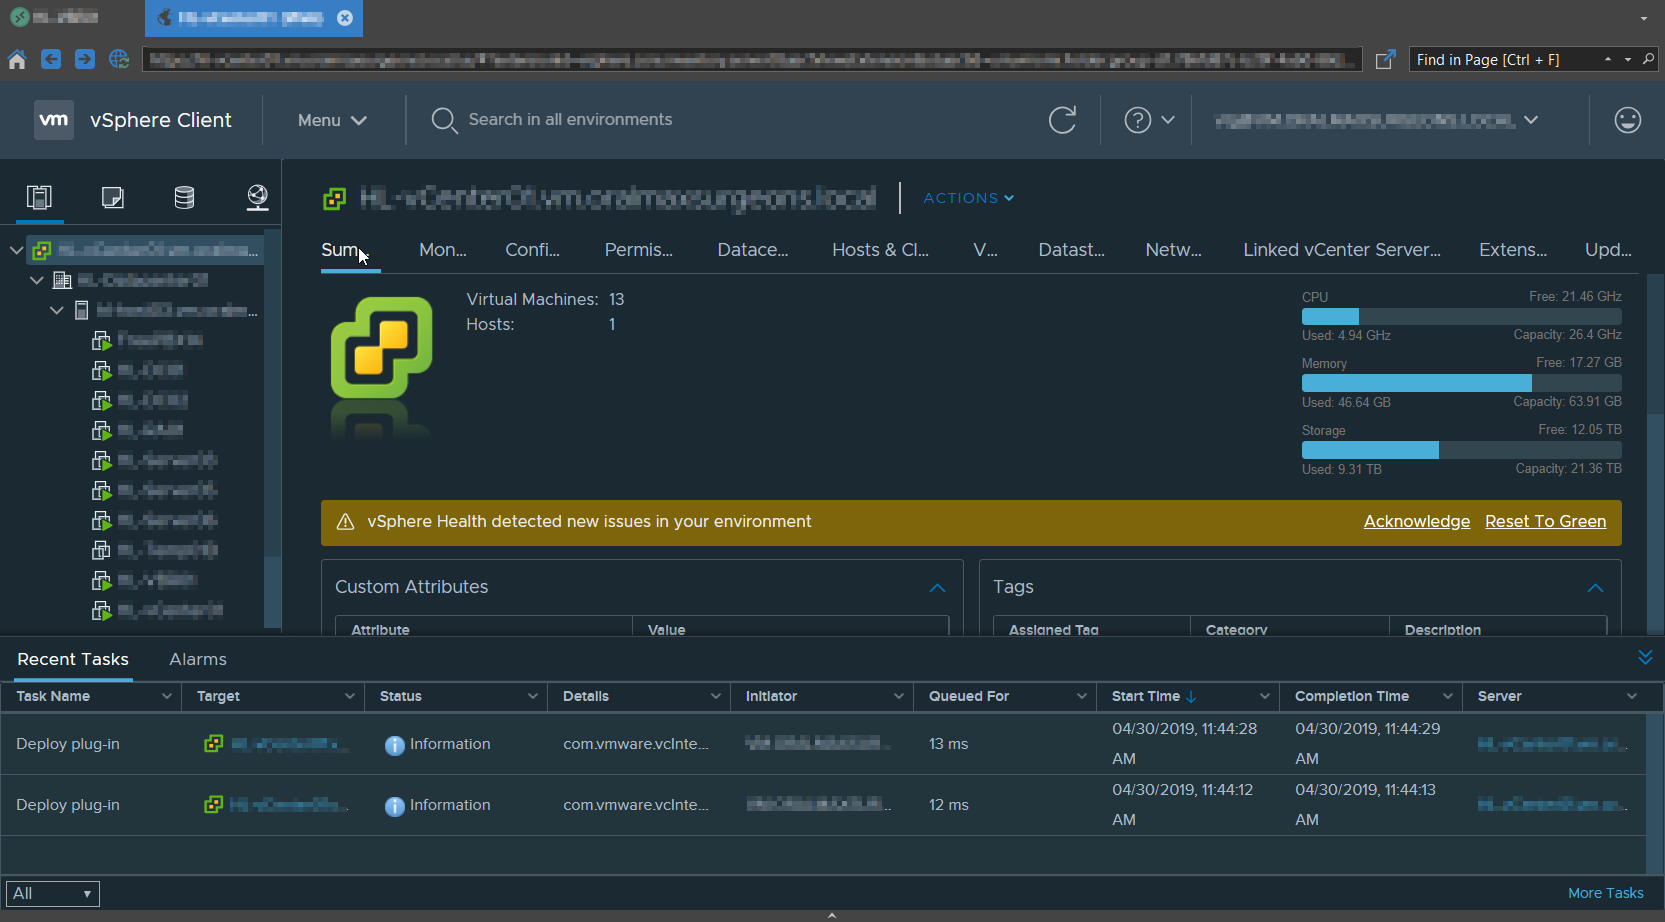Click the refresh icon in the header
1665x922 pixels.
click(x=1062, y=120)
